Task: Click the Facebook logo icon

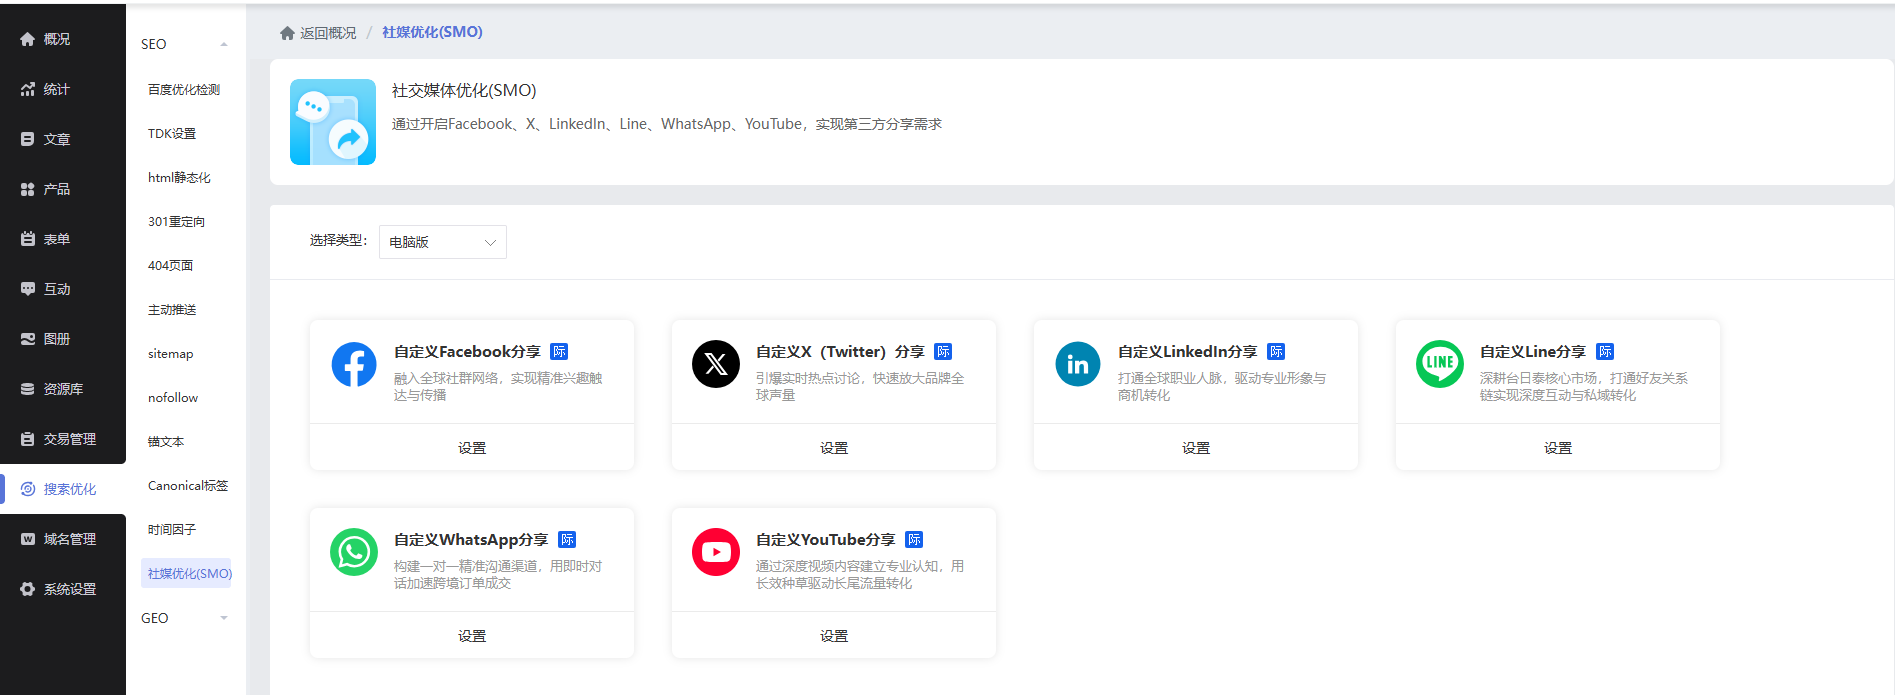Action: pyautogui.click(x=354, y=364)
